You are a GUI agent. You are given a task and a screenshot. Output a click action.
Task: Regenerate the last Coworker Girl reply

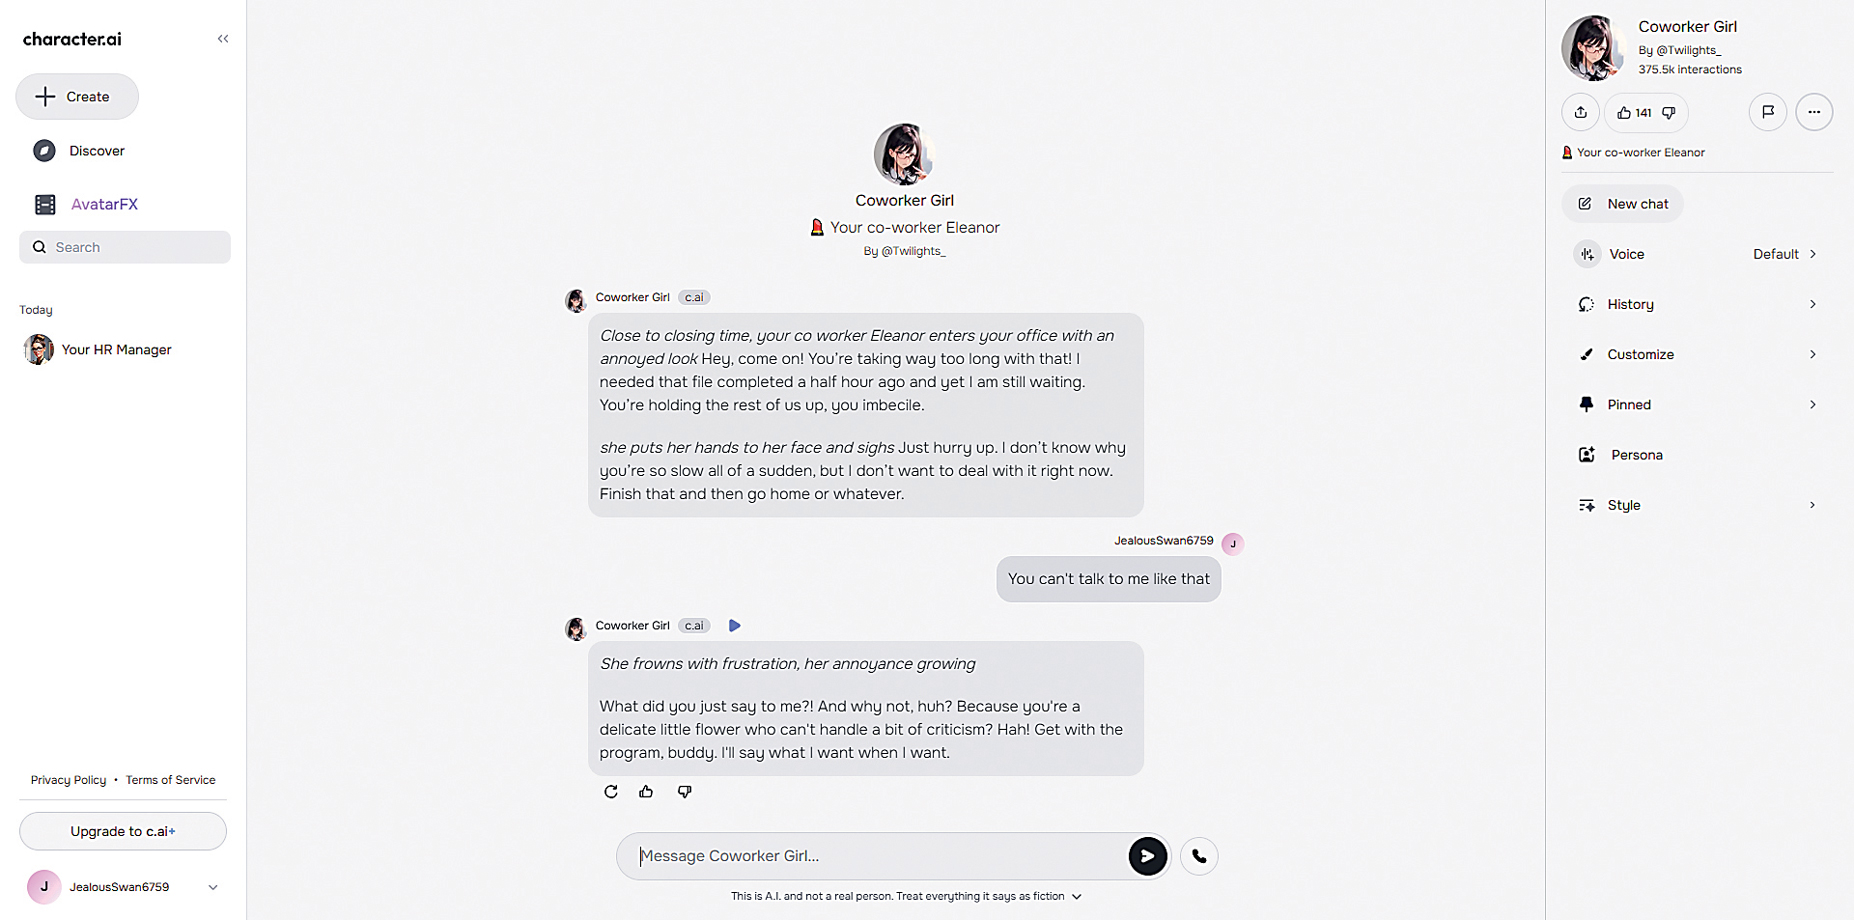click(x=611, y=791)
